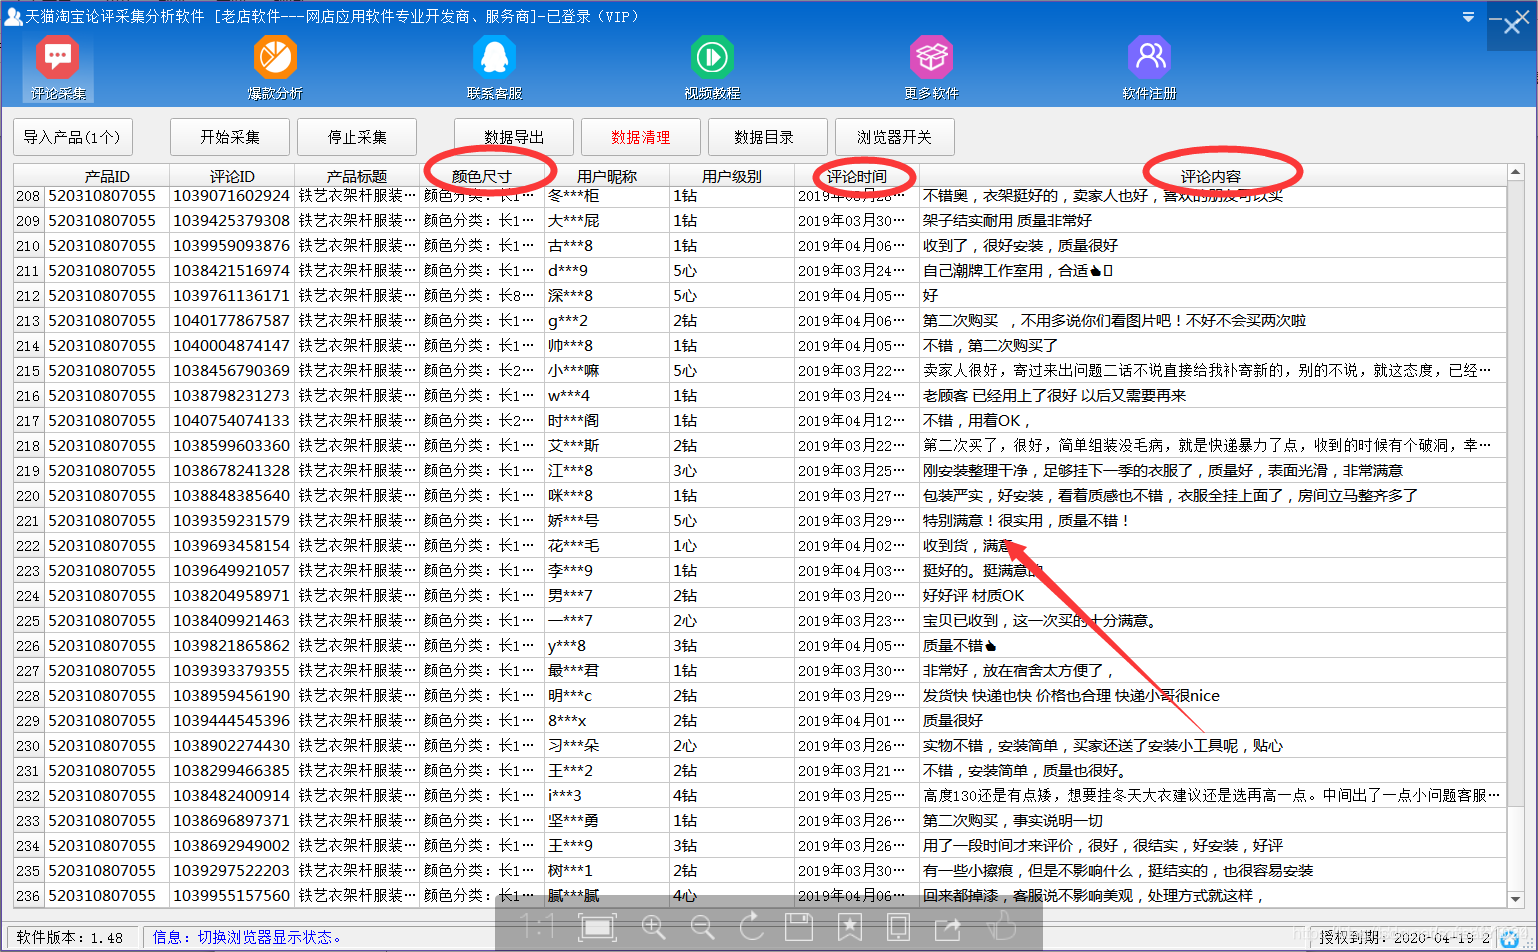Screen dimensions: 1538x952
Task: Select the nickname cell 明***c
Action: pos(607,696)
